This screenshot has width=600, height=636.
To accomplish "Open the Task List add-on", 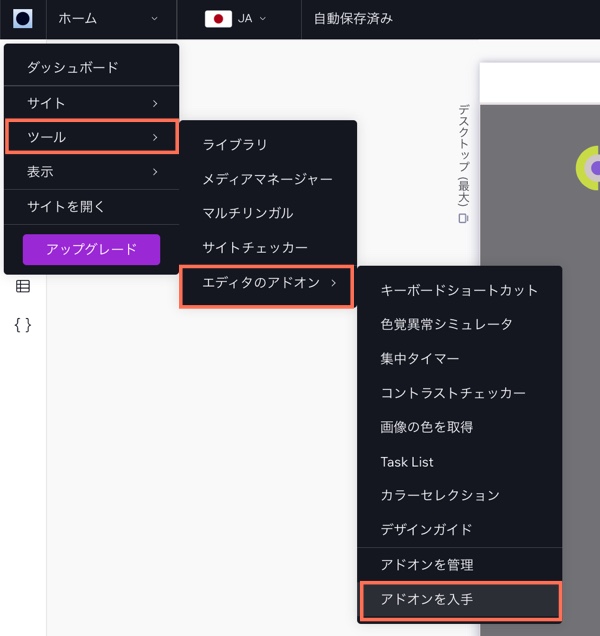I will 460,462.
